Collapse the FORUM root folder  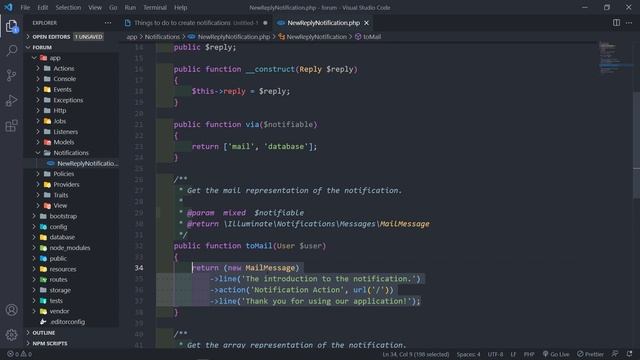[x=71, y=47]
